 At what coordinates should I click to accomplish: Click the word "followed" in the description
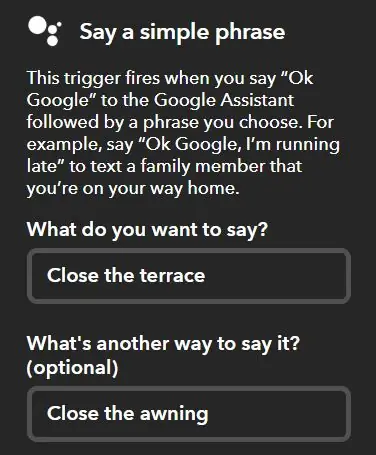[x=63, y=122]
